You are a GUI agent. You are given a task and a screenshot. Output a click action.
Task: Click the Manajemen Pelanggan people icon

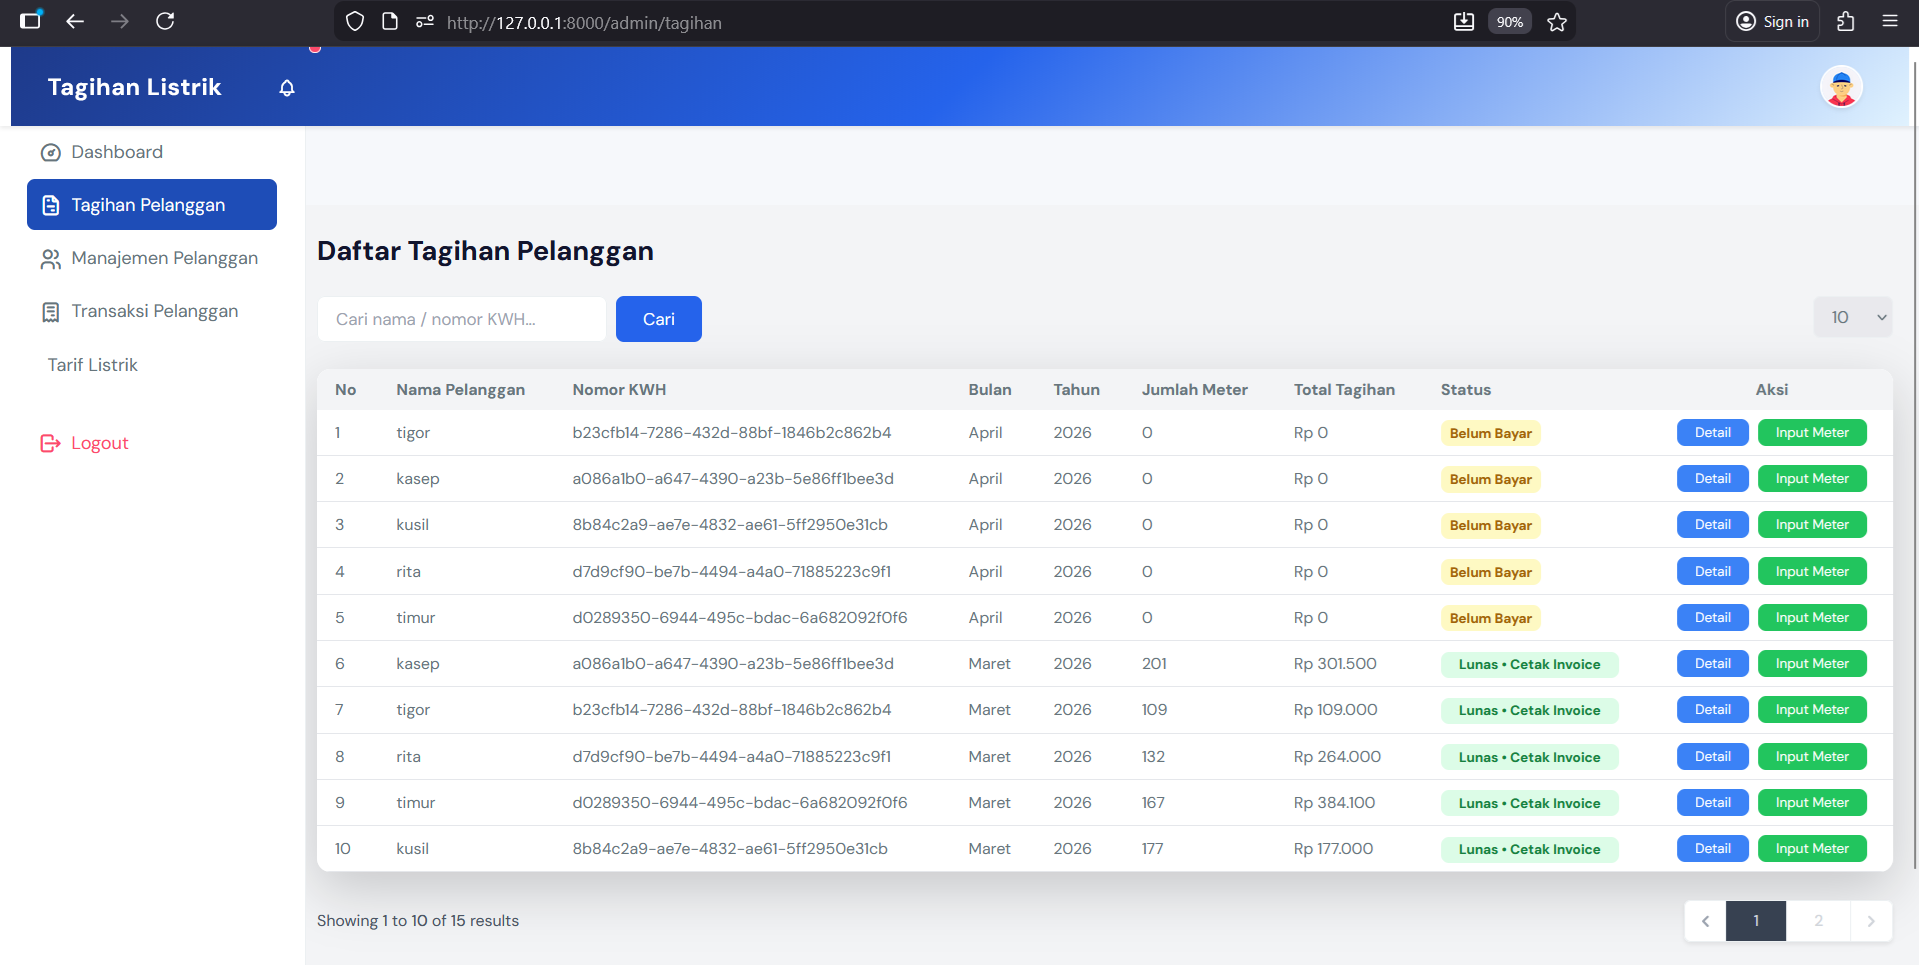coord(50,259)
